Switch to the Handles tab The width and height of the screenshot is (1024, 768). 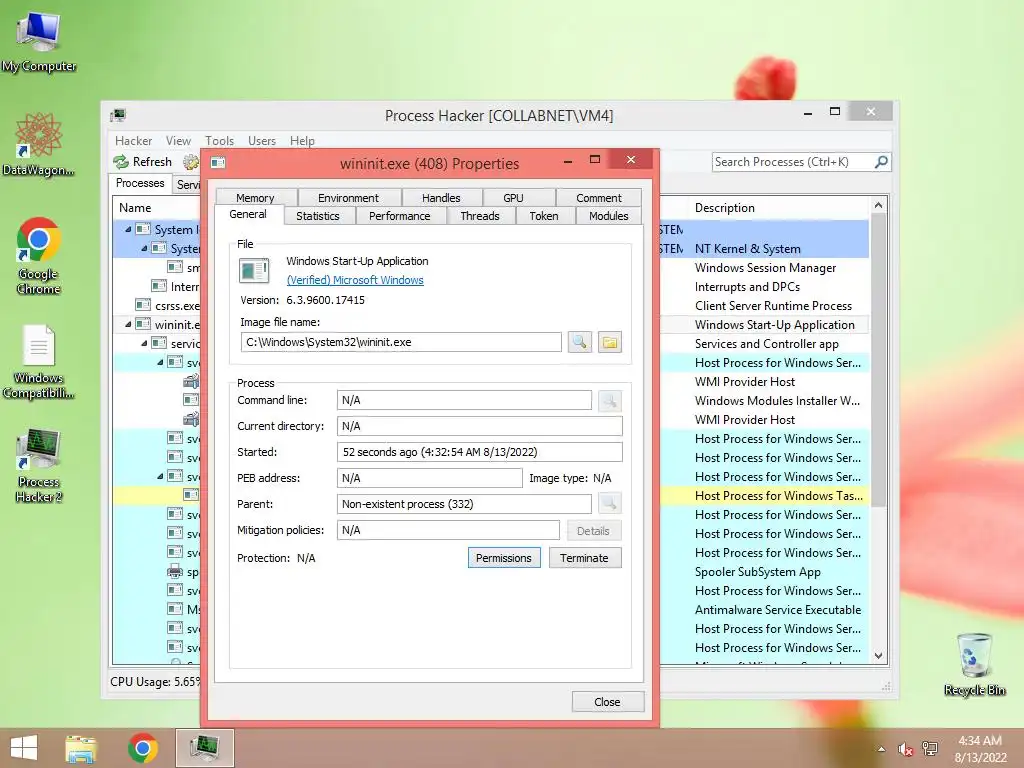pyautogui.click(x=441, y=198)
